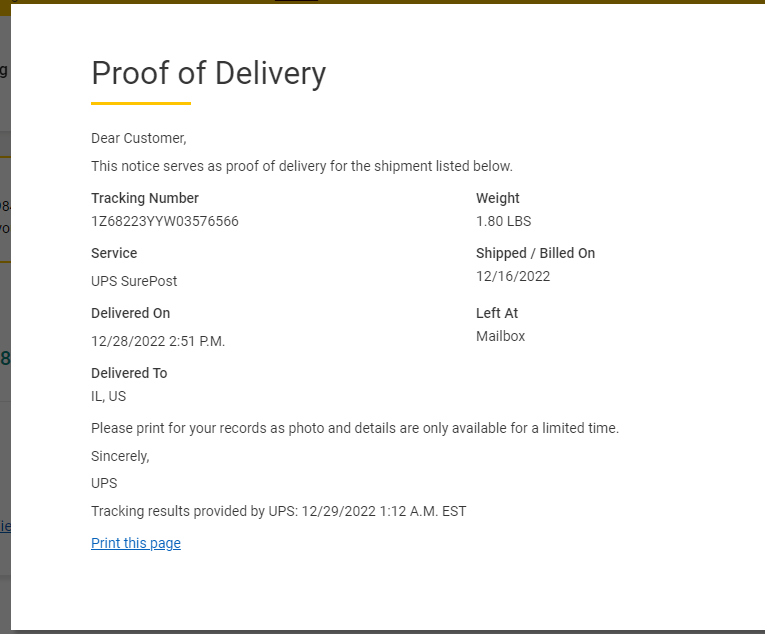
Task: Click the Mailbox location value
Action: pyautogui.click(x=500, y=336)
